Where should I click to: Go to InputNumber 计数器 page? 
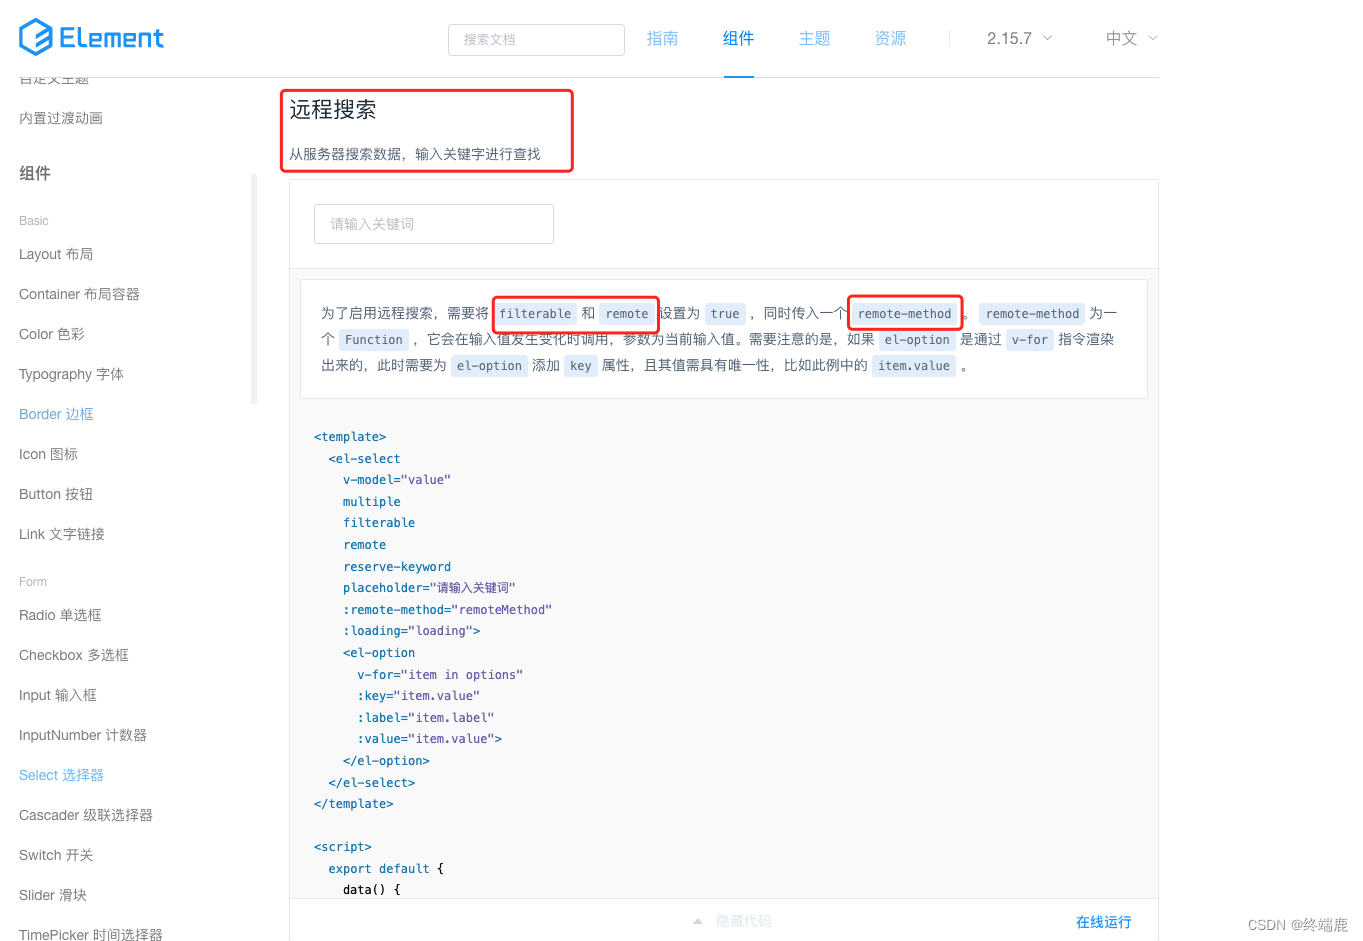[83, 735]
